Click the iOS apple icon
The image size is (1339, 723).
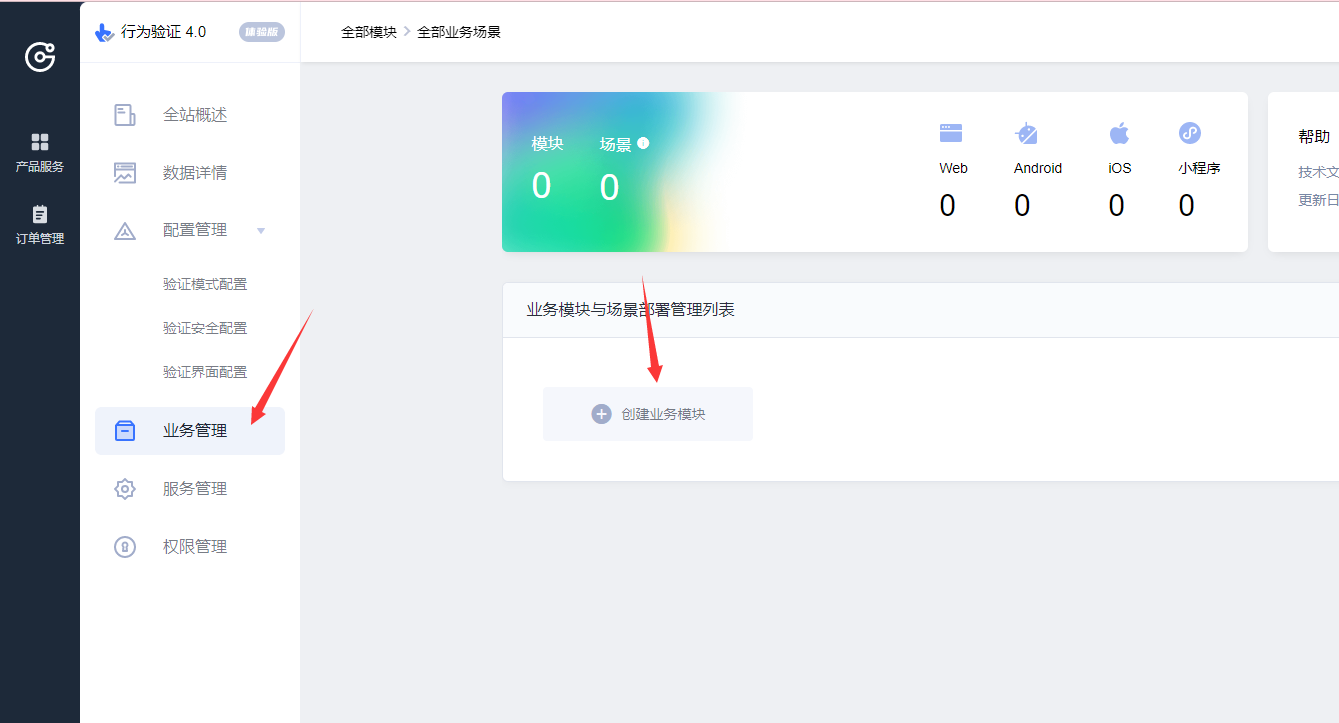[x=1119, y=133]
